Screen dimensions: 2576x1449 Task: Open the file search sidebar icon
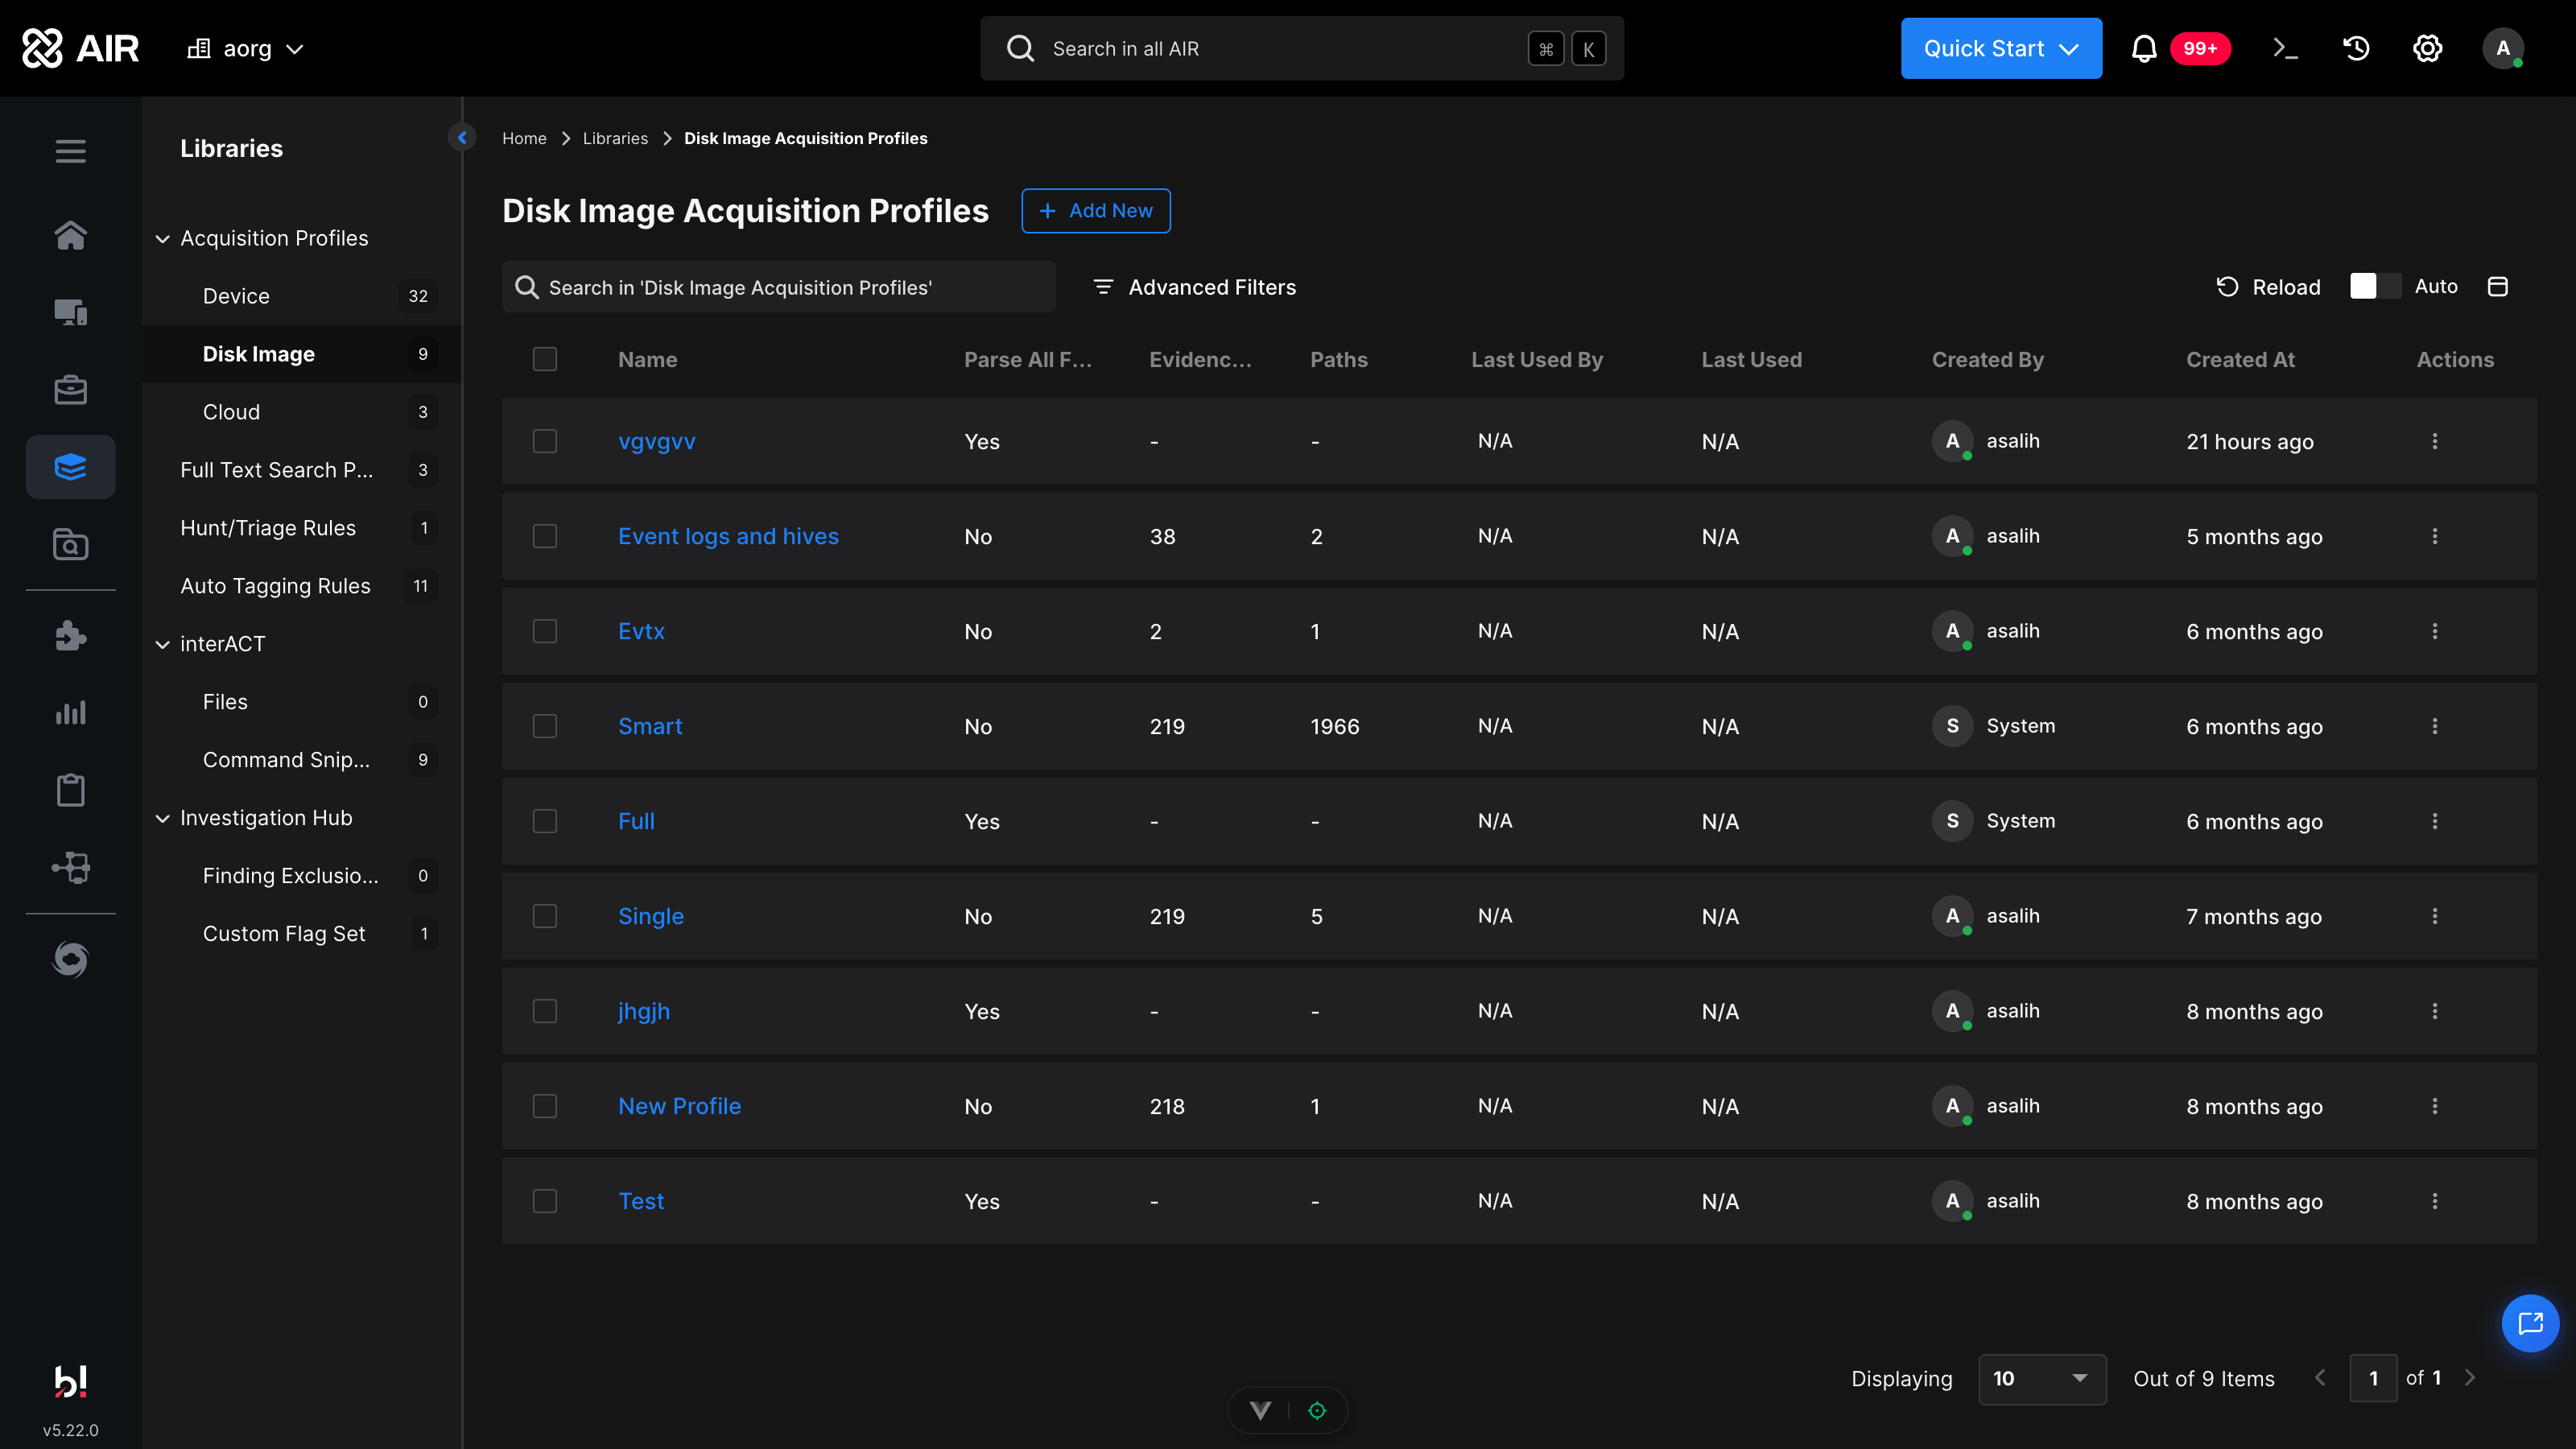point(70,545)
